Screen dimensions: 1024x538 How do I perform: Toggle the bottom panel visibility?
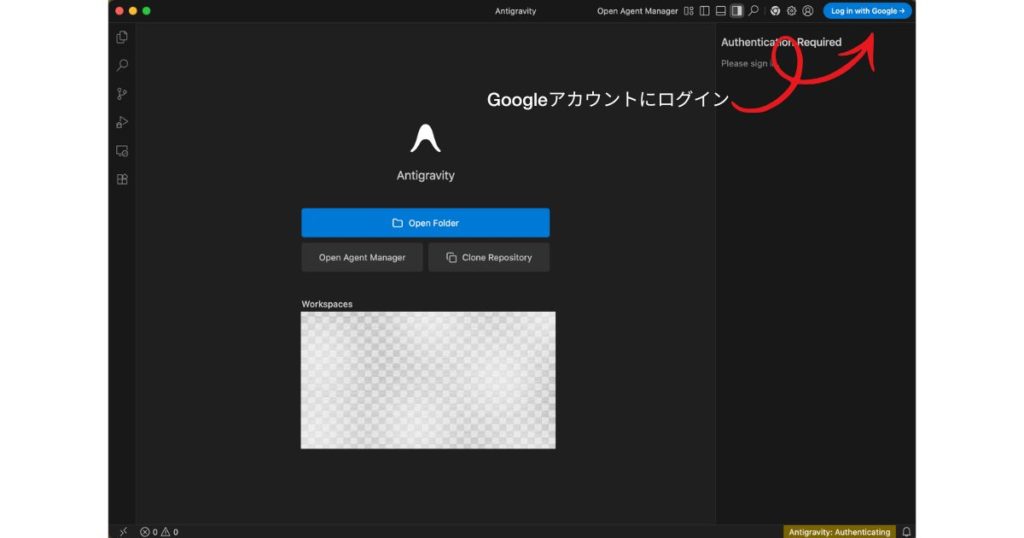point(720,11)
